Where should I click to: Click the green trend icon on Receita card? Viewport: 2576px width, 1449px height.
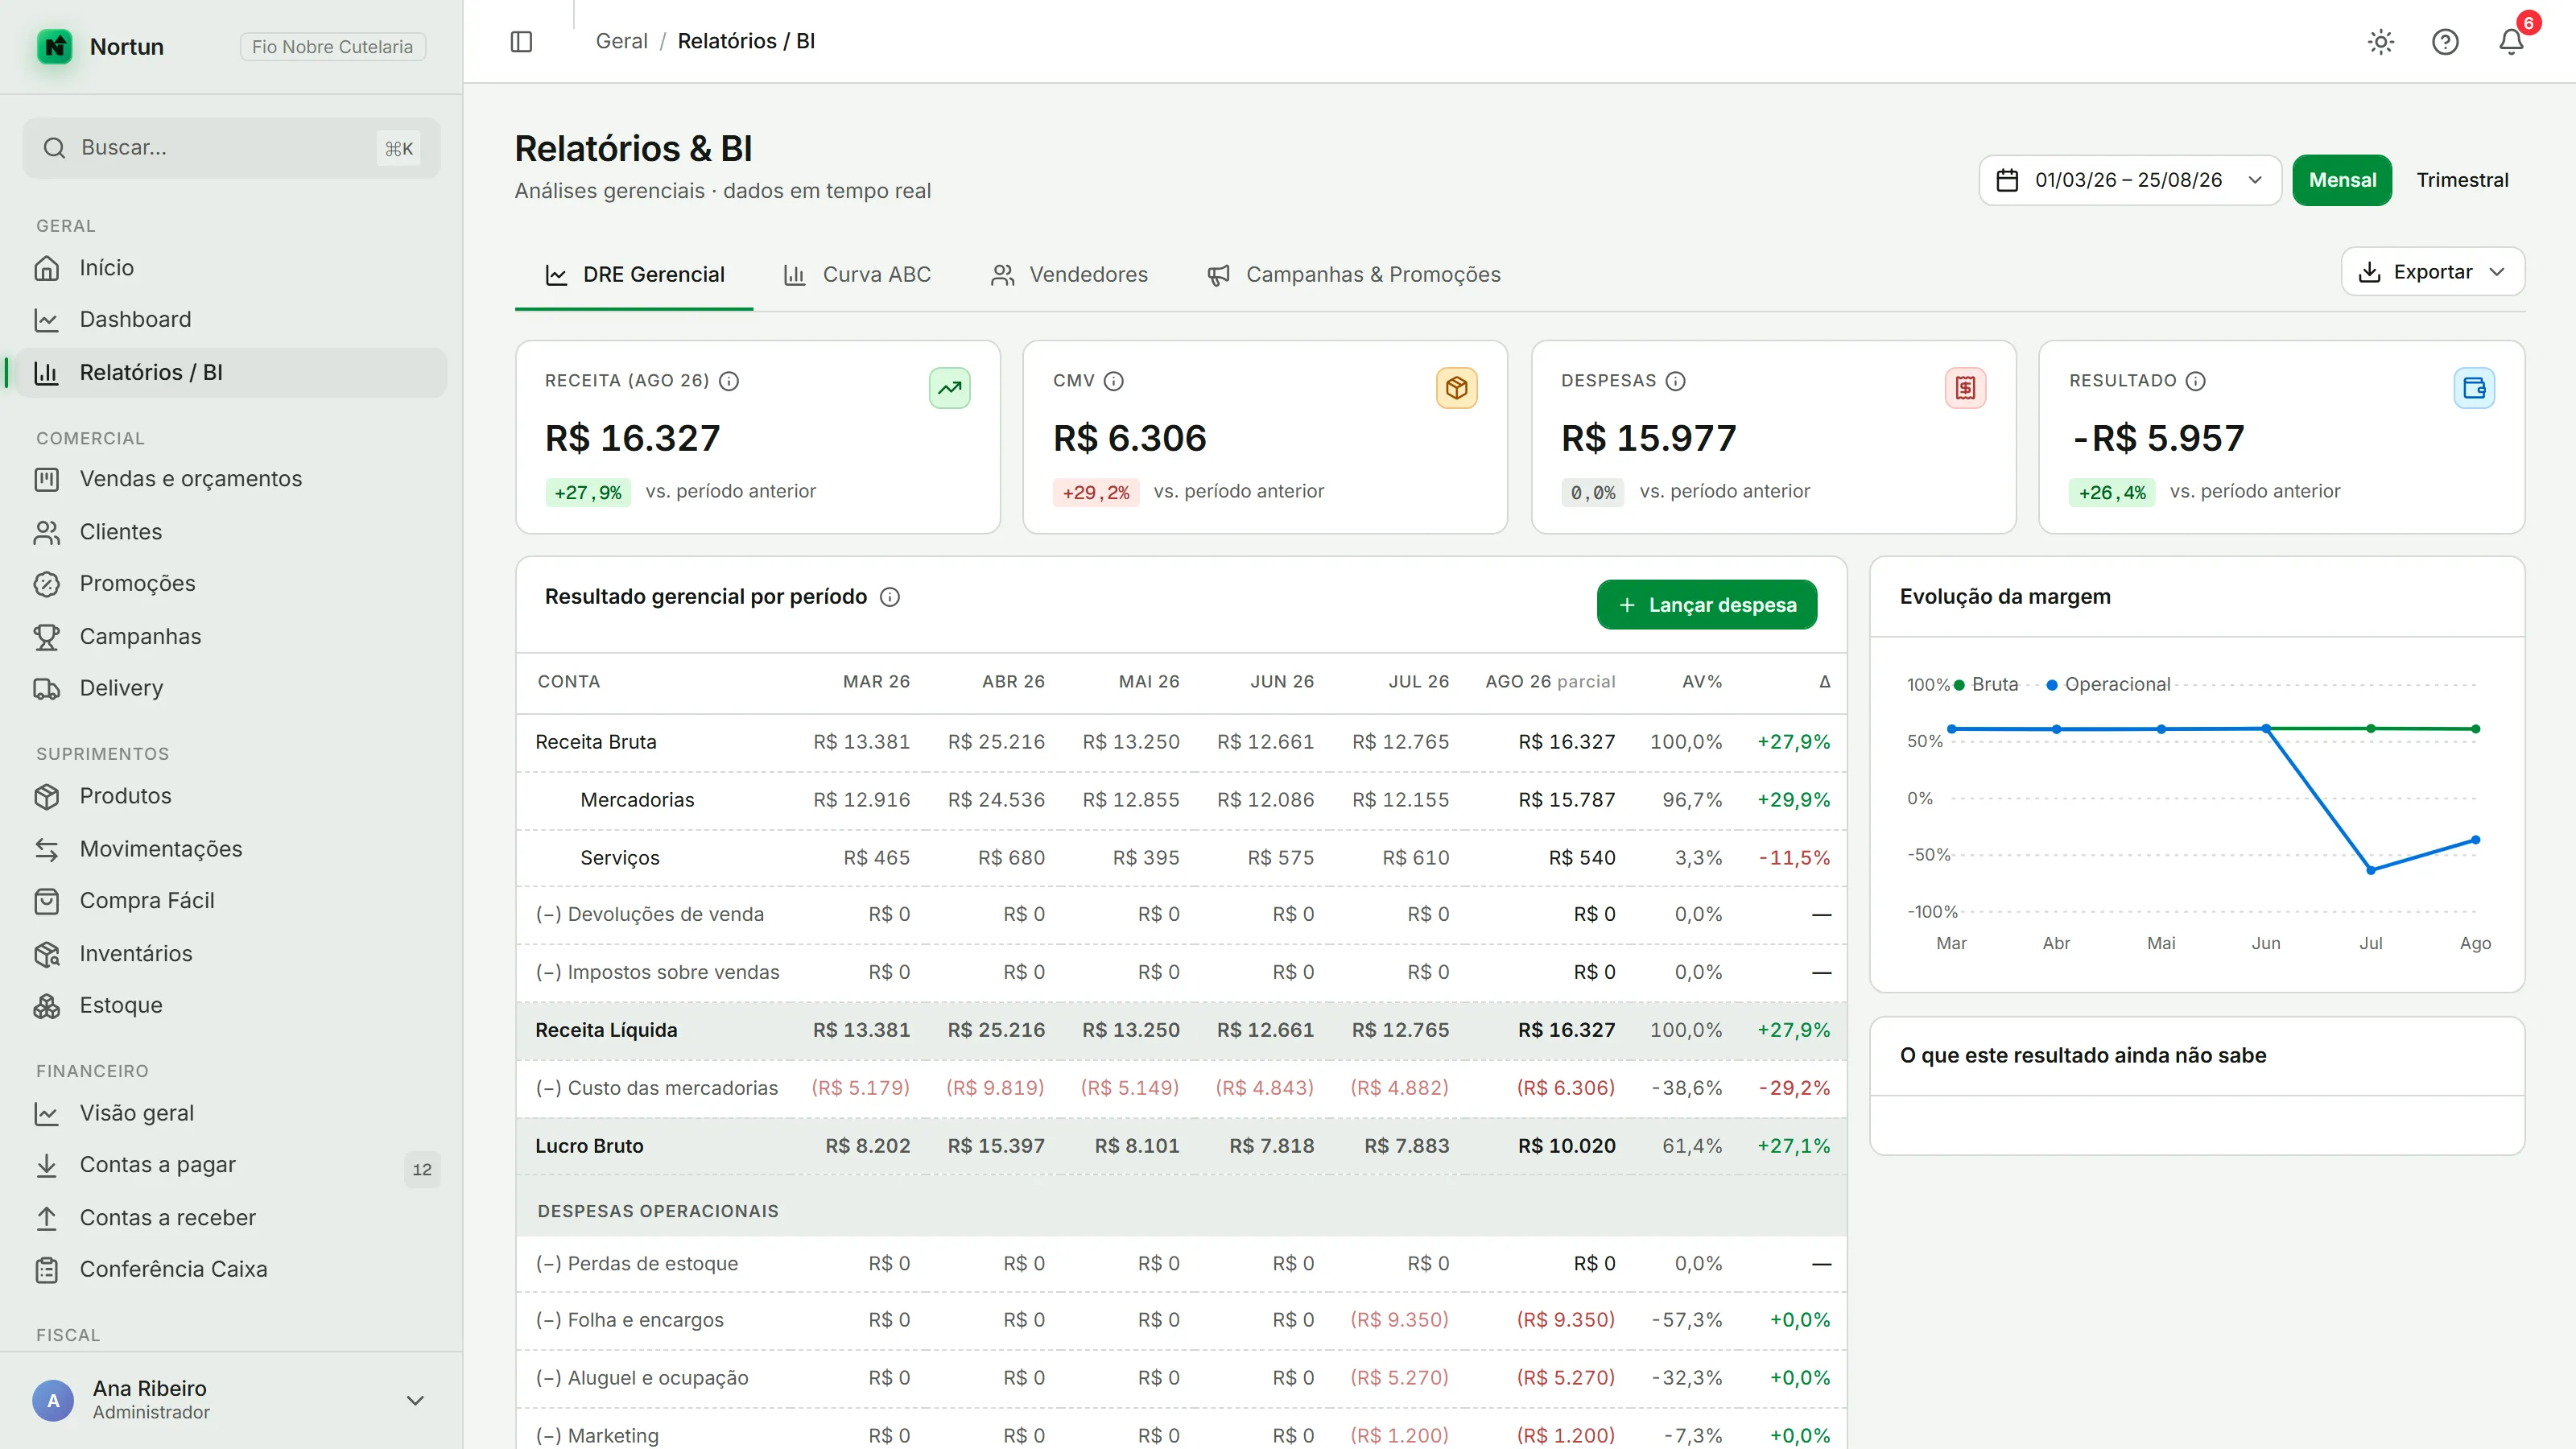click(949, 388)
